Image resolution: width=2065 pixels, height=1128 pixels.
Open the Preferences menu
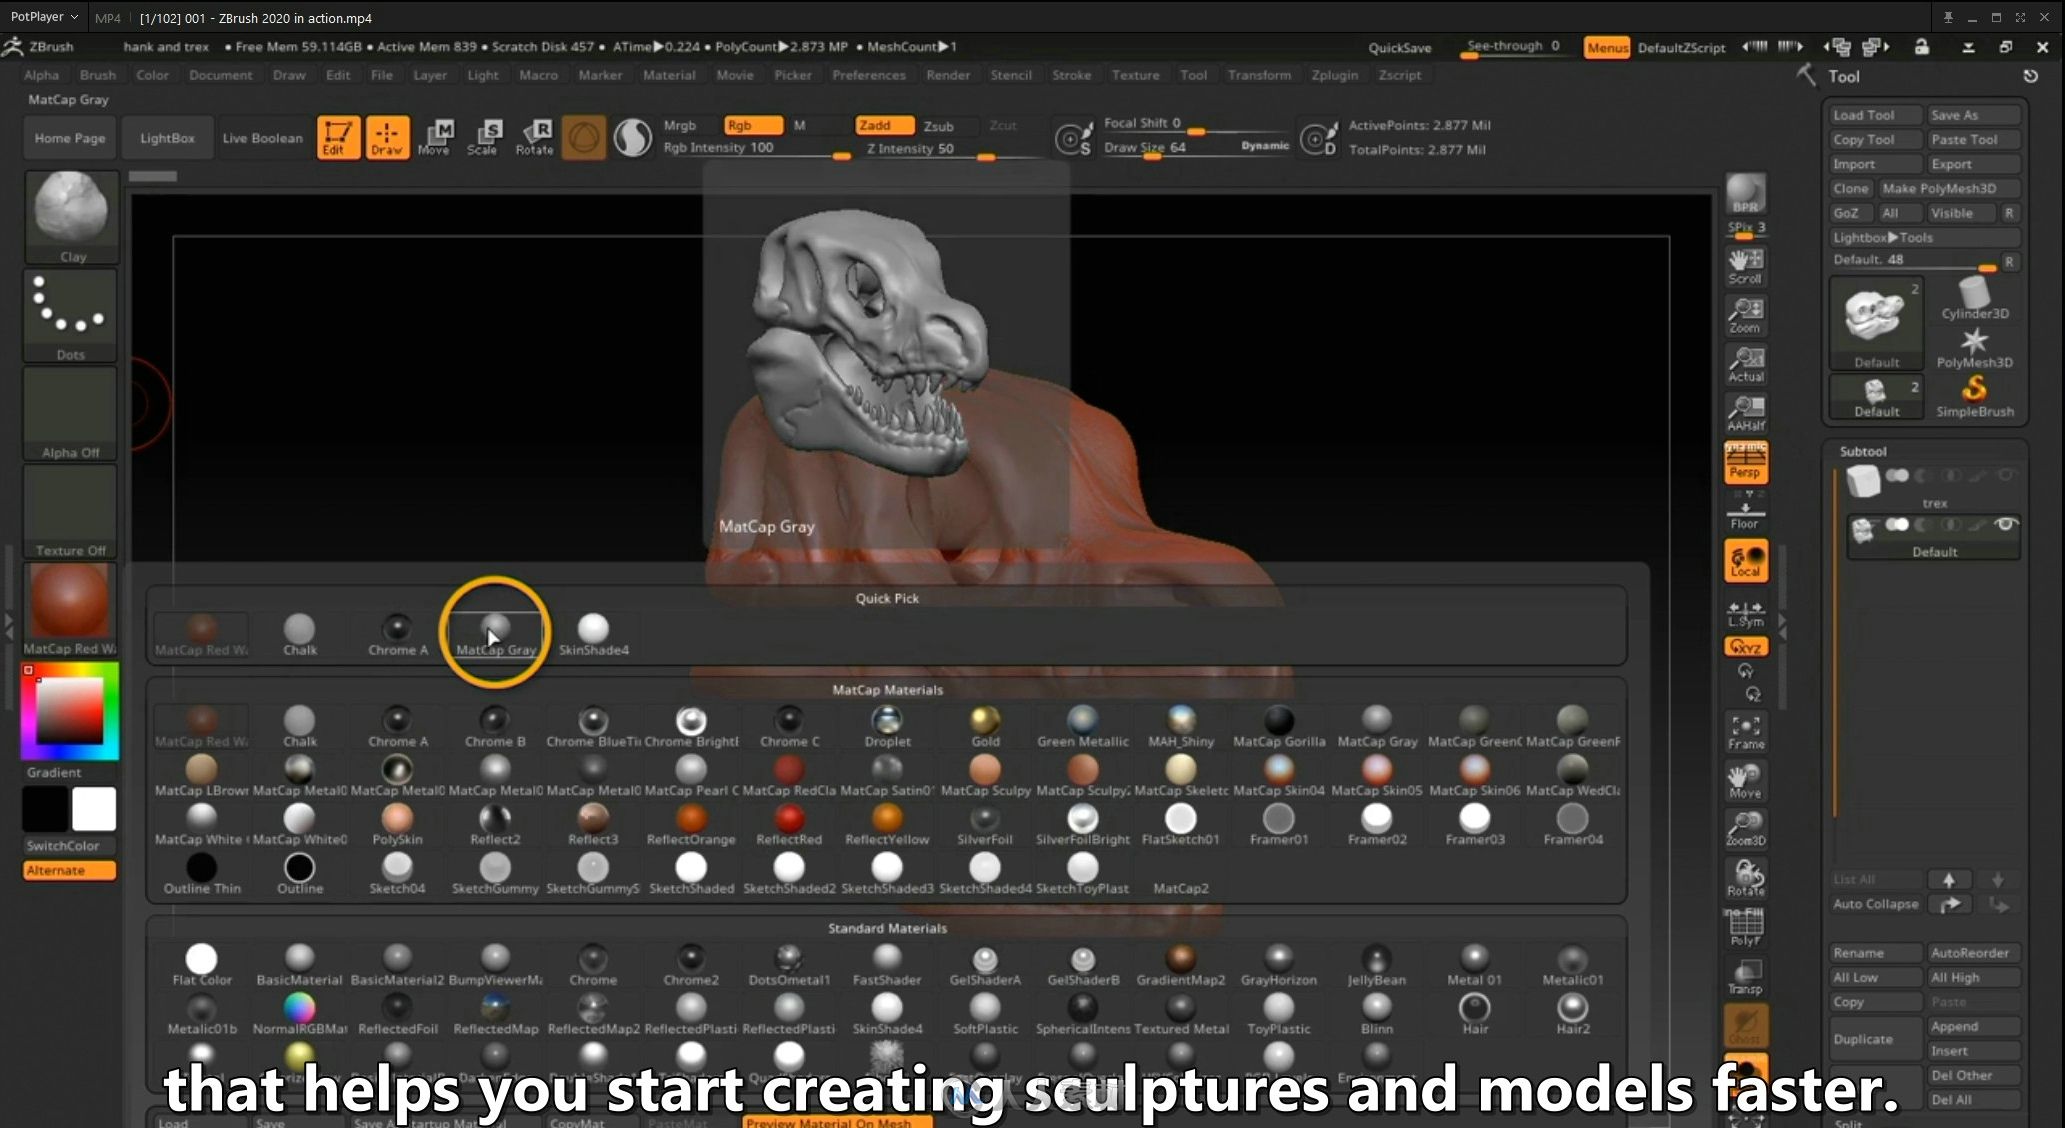[x=868, y=75]
